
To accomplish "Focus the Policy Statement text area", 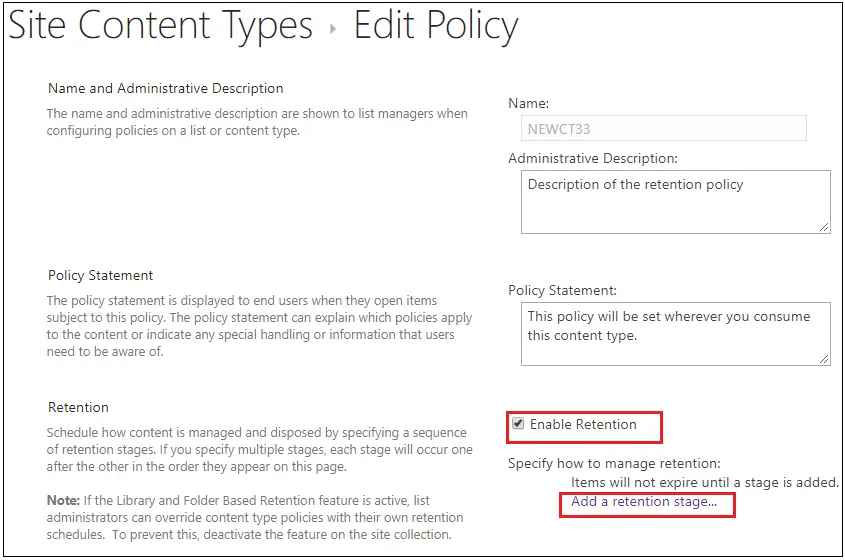I will click(676, 332).
